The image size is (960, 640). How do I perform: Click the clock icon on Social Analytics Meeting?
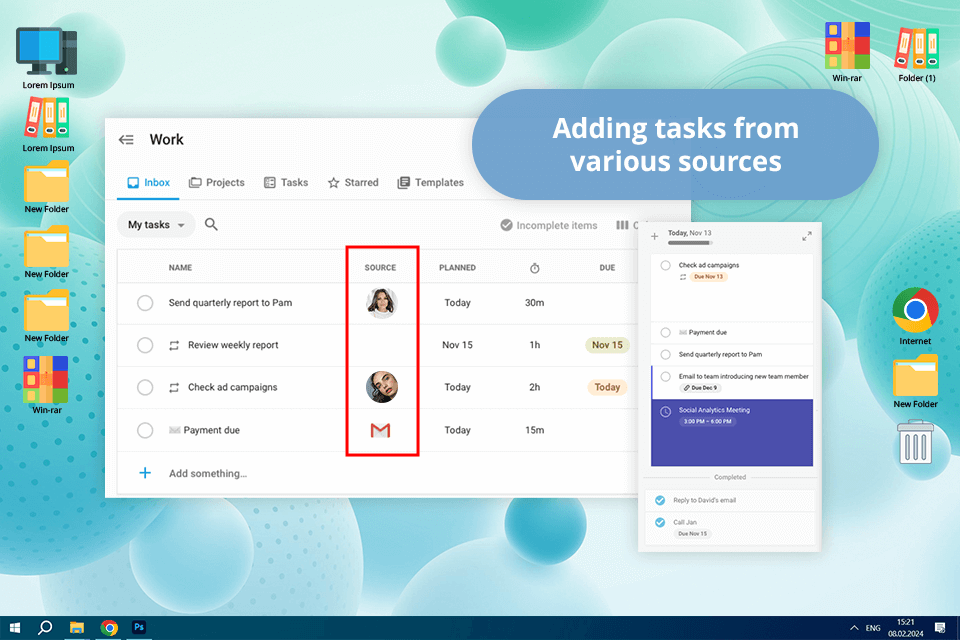click(x=666, y=412)
